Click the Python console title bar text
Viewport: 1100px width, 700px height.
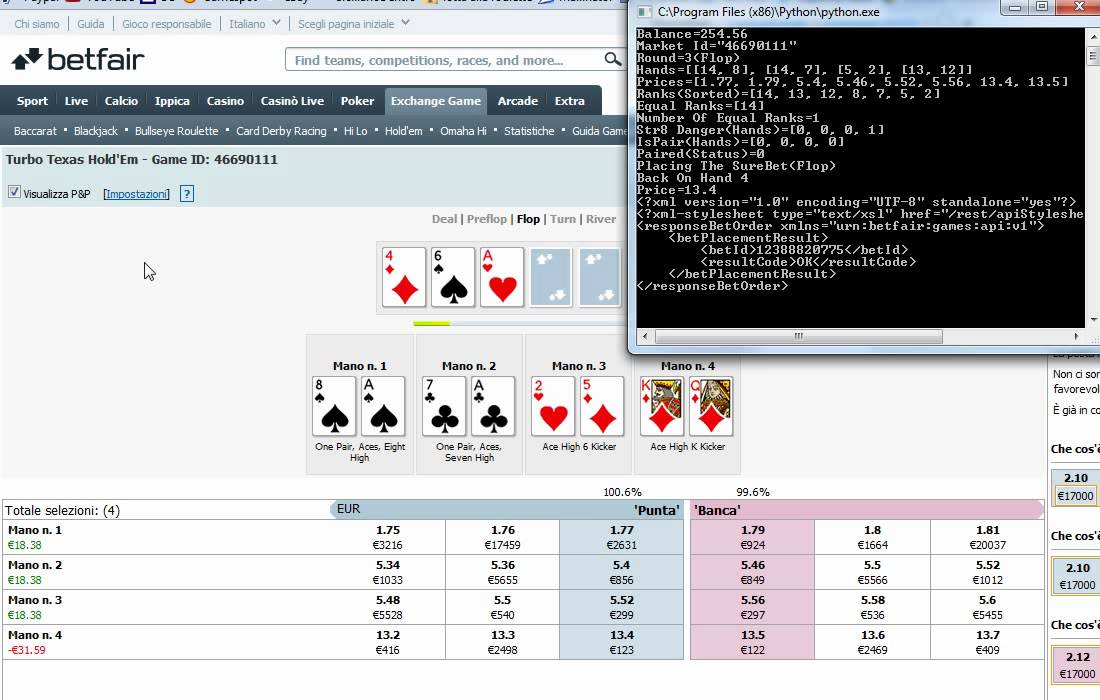point(768,12)
